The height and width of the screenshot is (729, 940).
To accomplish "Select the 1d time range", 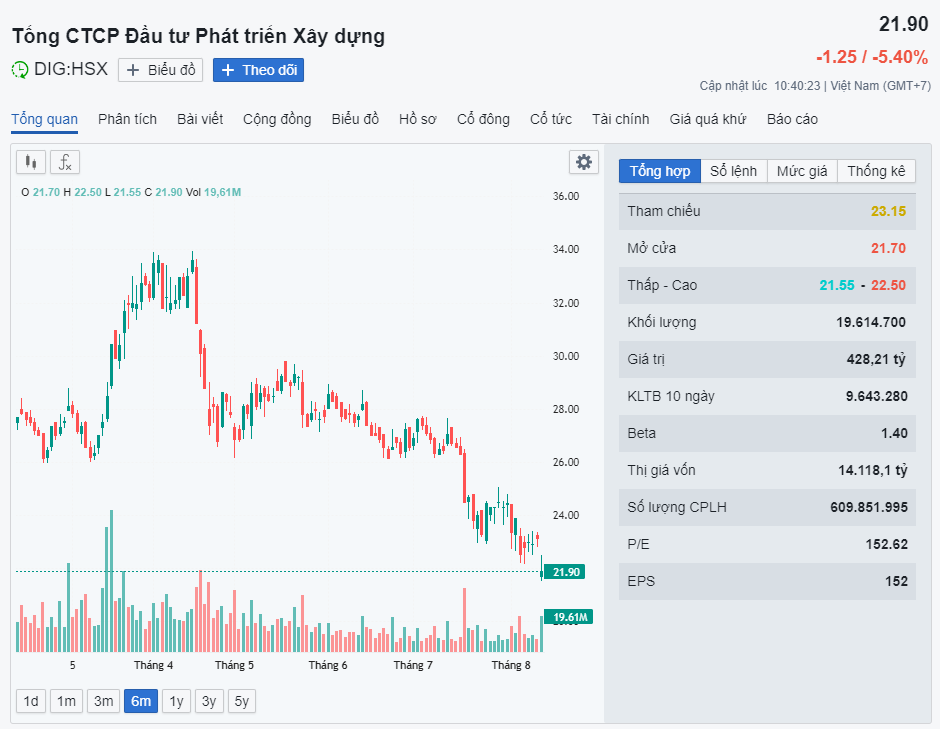I will pos(31,701).
